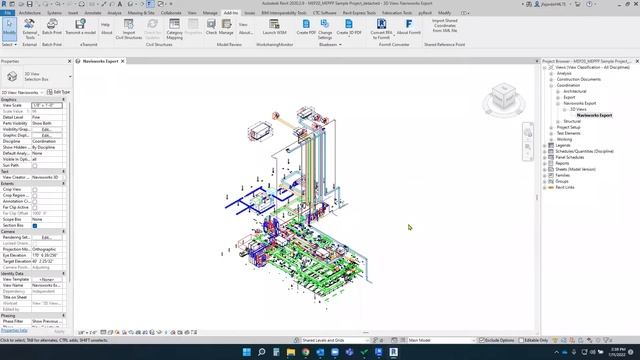Open Windows taskbar search
640x360 pixels.
point(262,352)
